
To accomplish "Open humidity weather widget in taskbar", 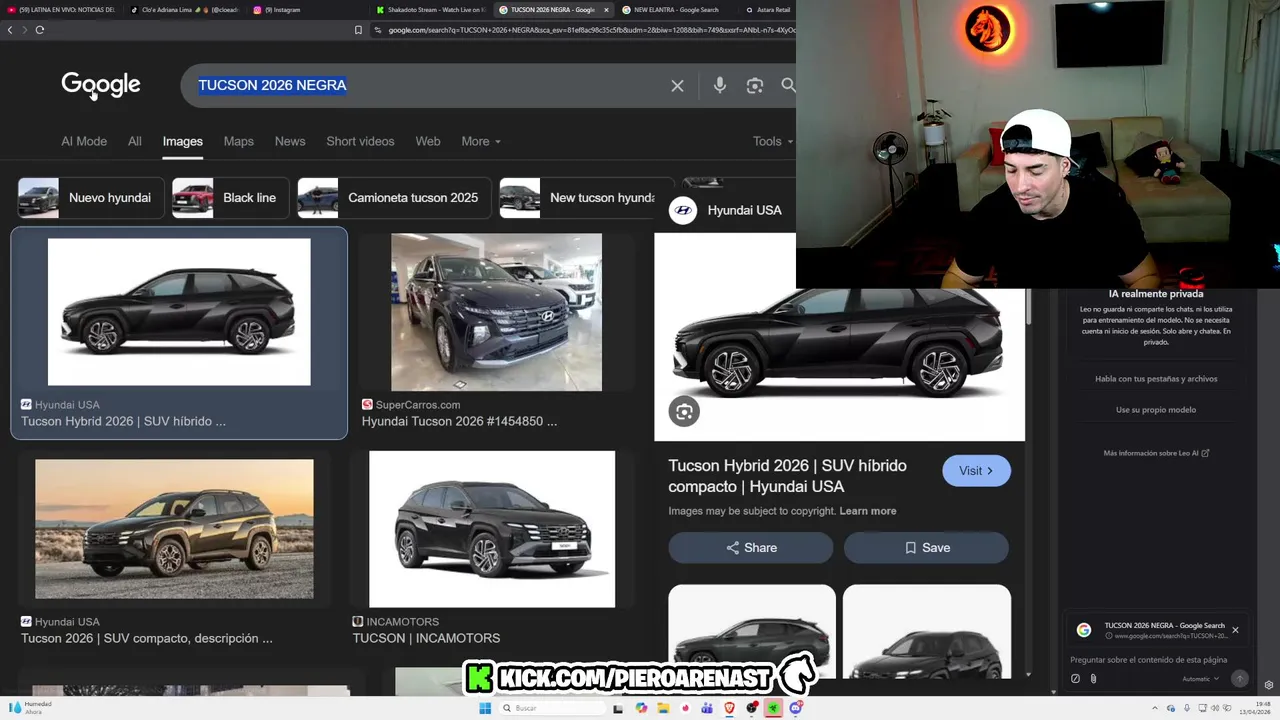I will pos(30,707).
